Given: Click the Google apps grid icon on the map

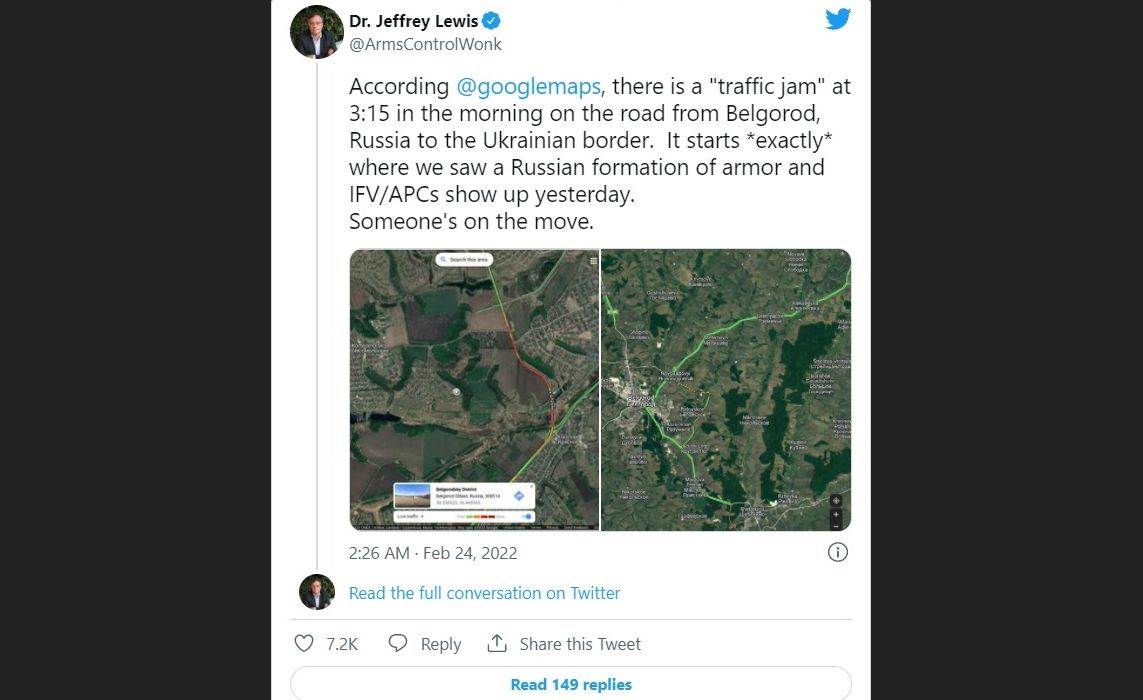Looking at the screenshot, I should pos(593,261).
